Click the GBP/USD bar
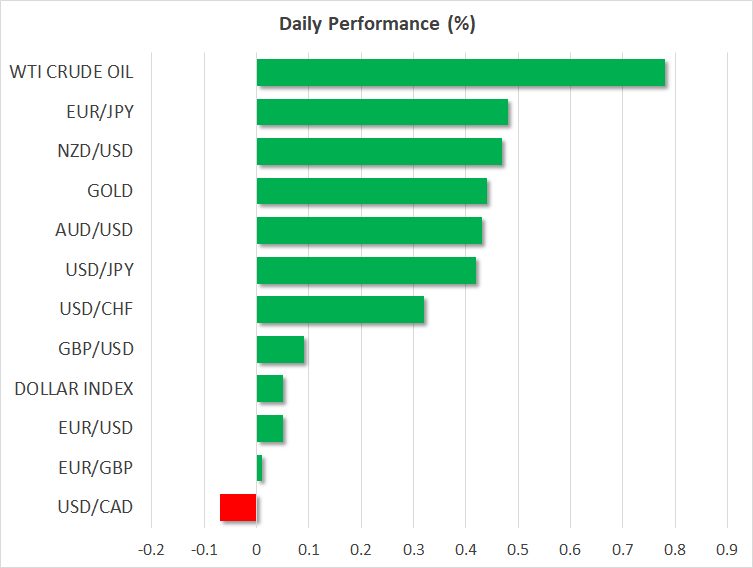This screenshot has height=568, width=753. 280,350
